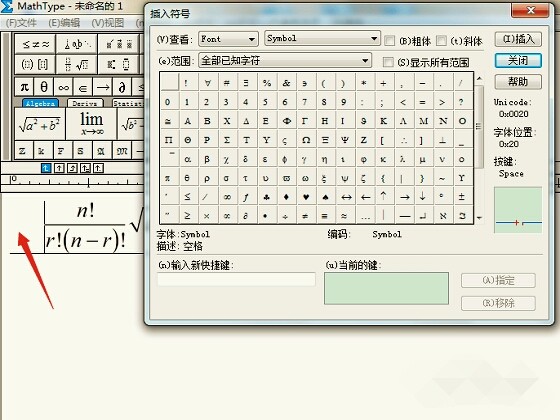The height and width of the screenshot is (420, 560).
Task: Open the Font view dropdown
Action: (228, 39)
